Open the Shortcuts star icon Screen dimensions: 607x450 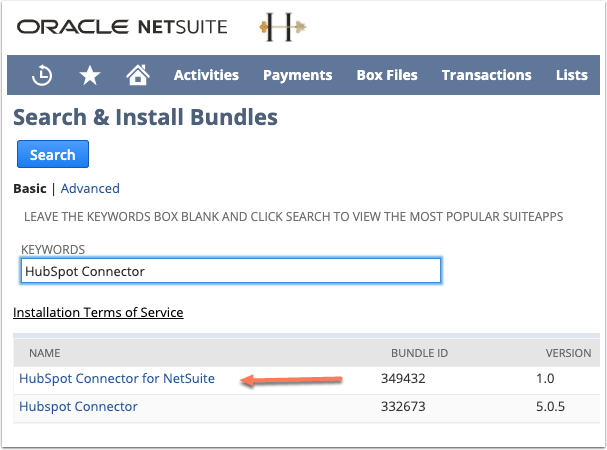[90, 75]
